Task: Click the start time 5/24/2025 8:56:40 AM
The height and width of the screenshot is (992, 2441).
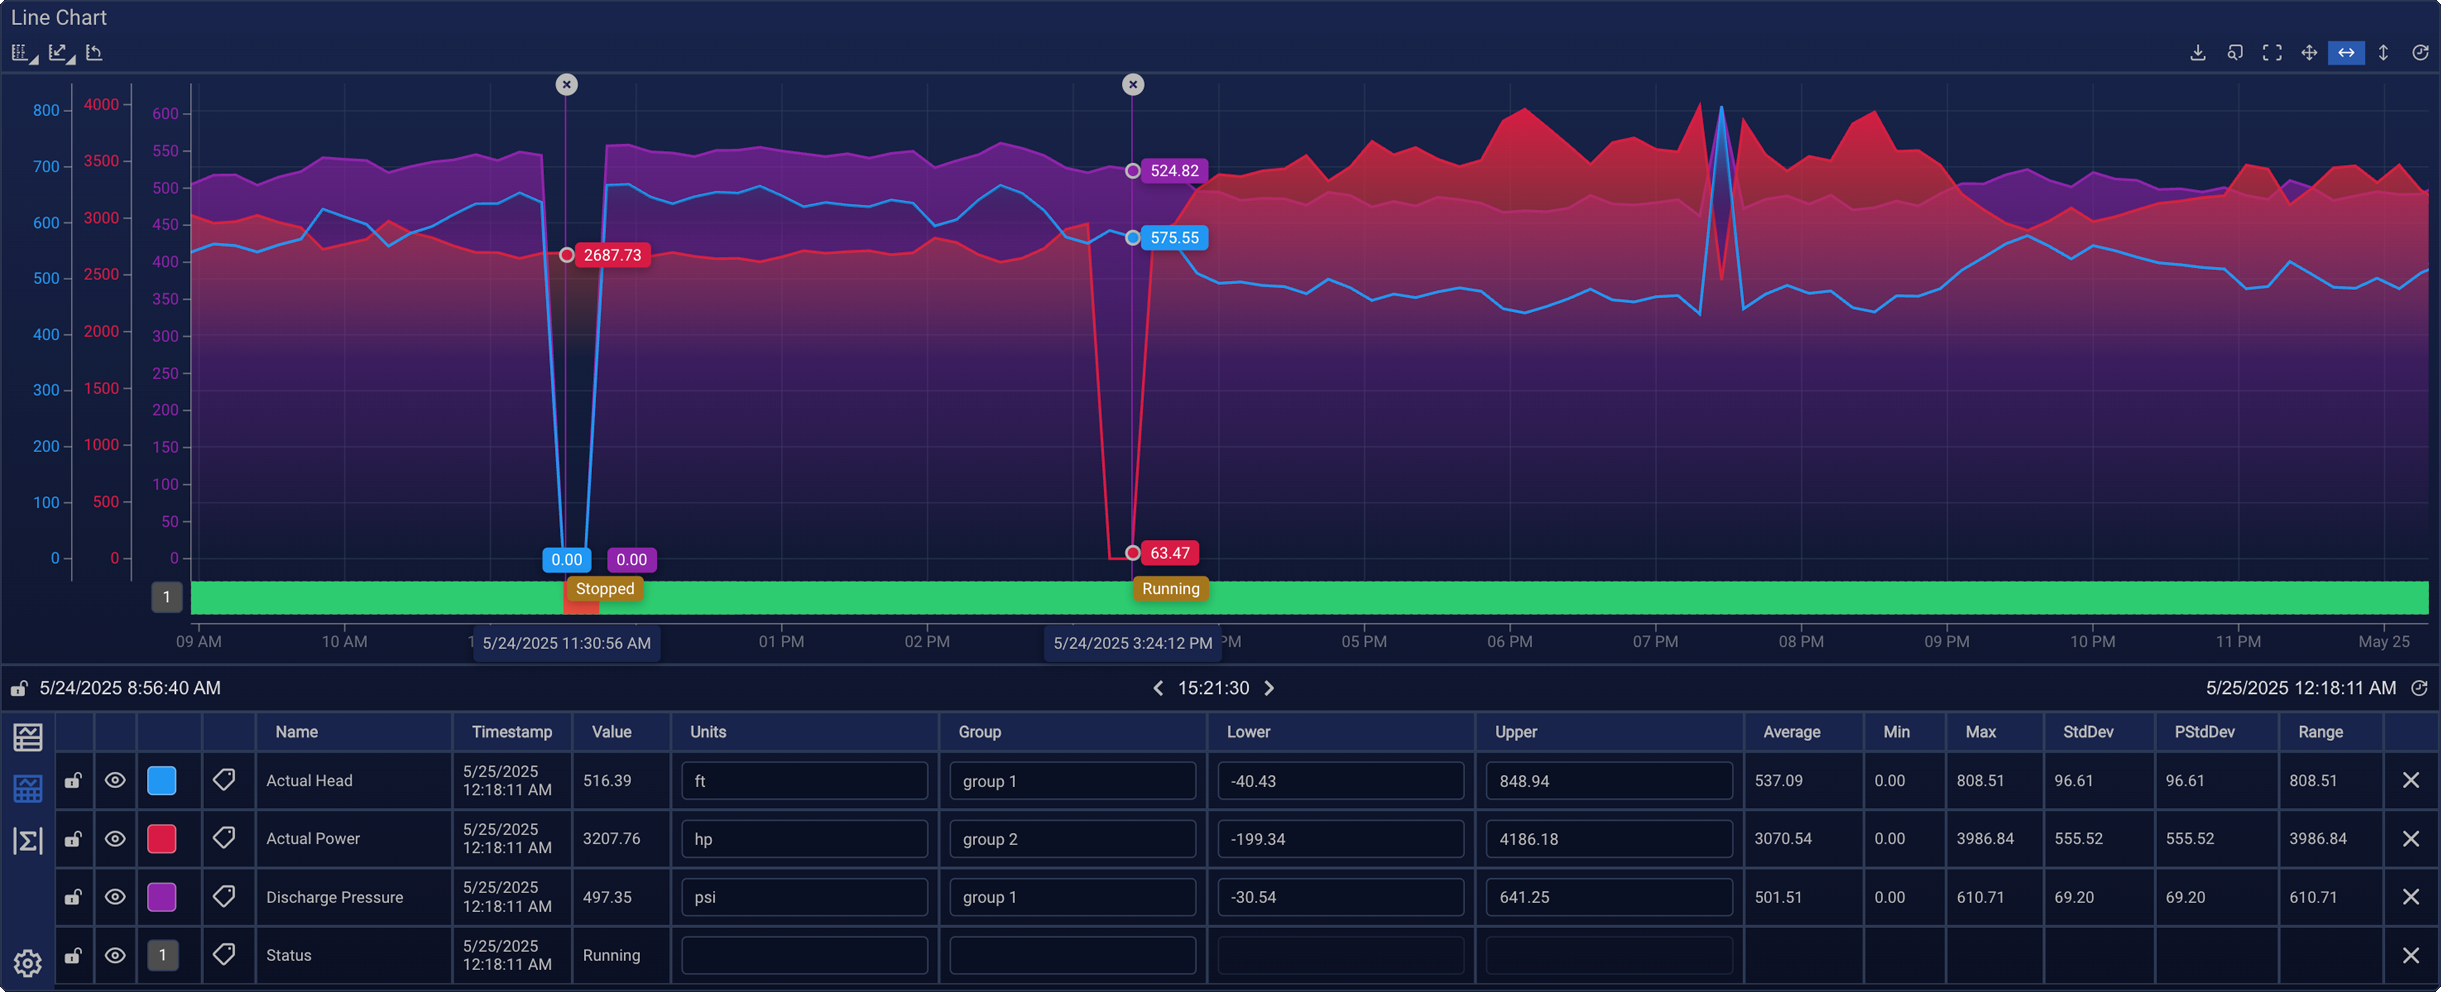Action: (x=130, y=688)
